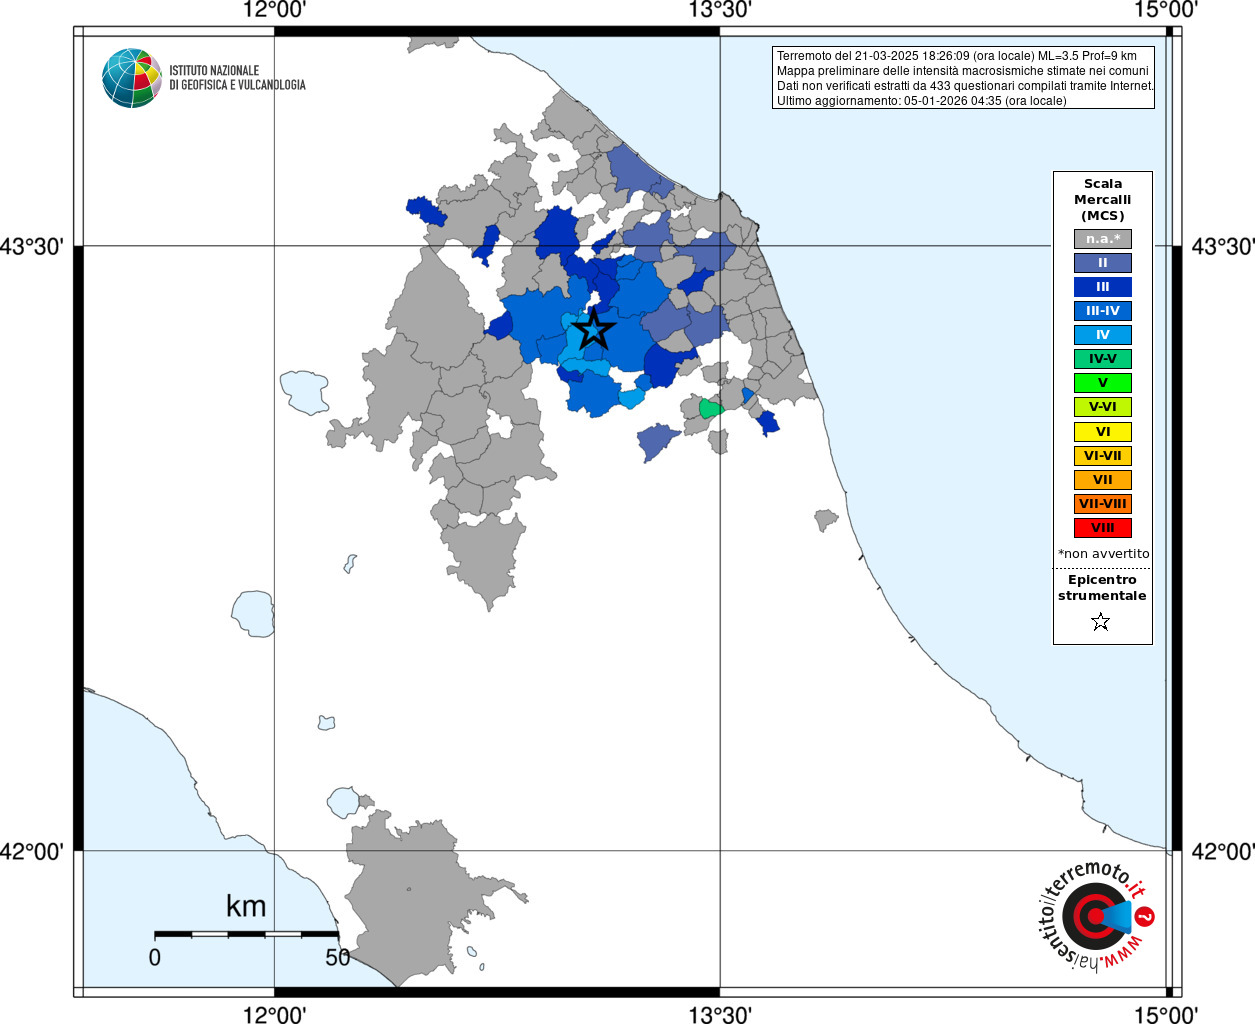
Task: Click the scale bar '0' value
Action: tap(154, 957)
